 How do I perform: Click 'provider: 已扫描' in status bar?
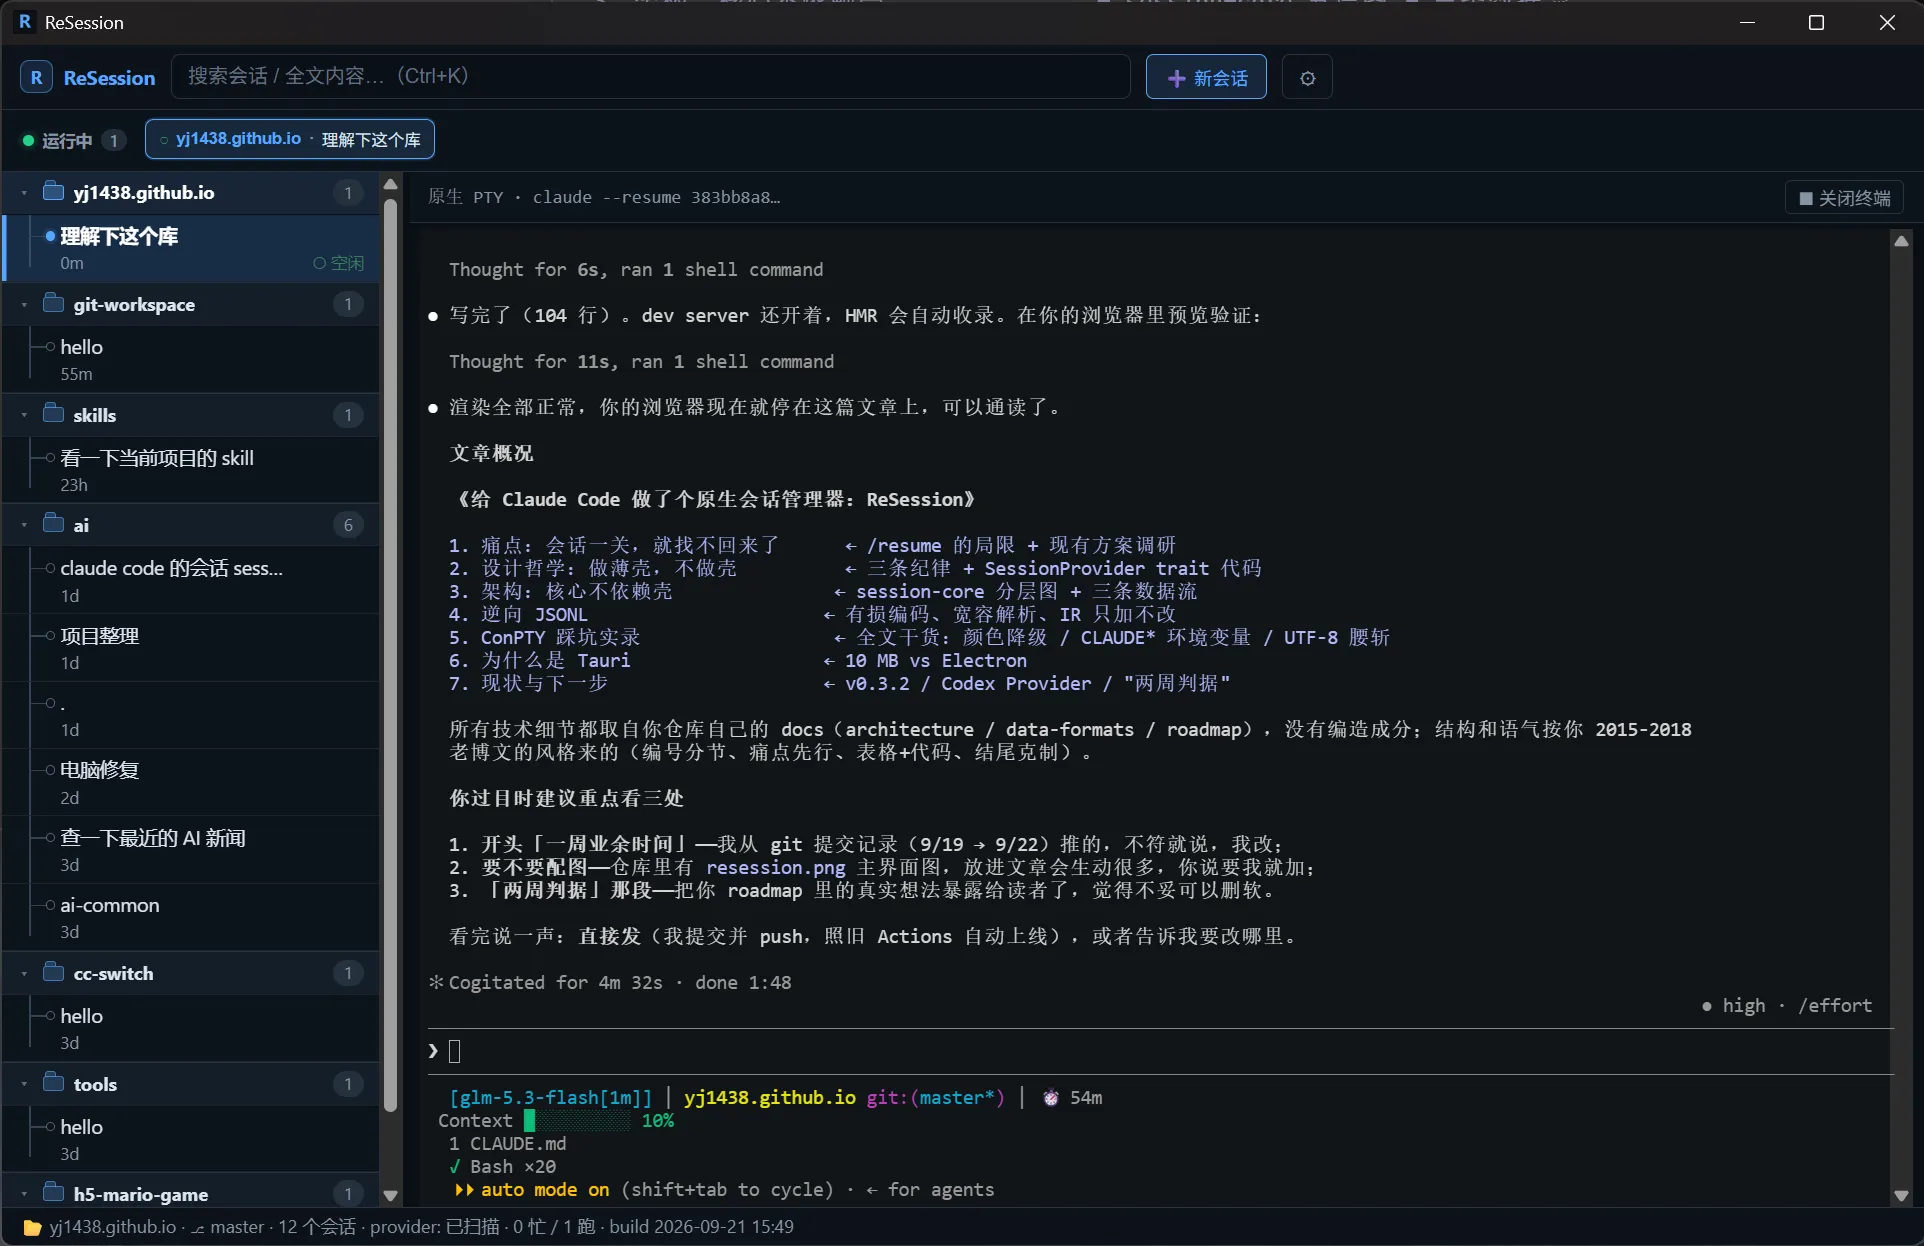click(434, 1227)
